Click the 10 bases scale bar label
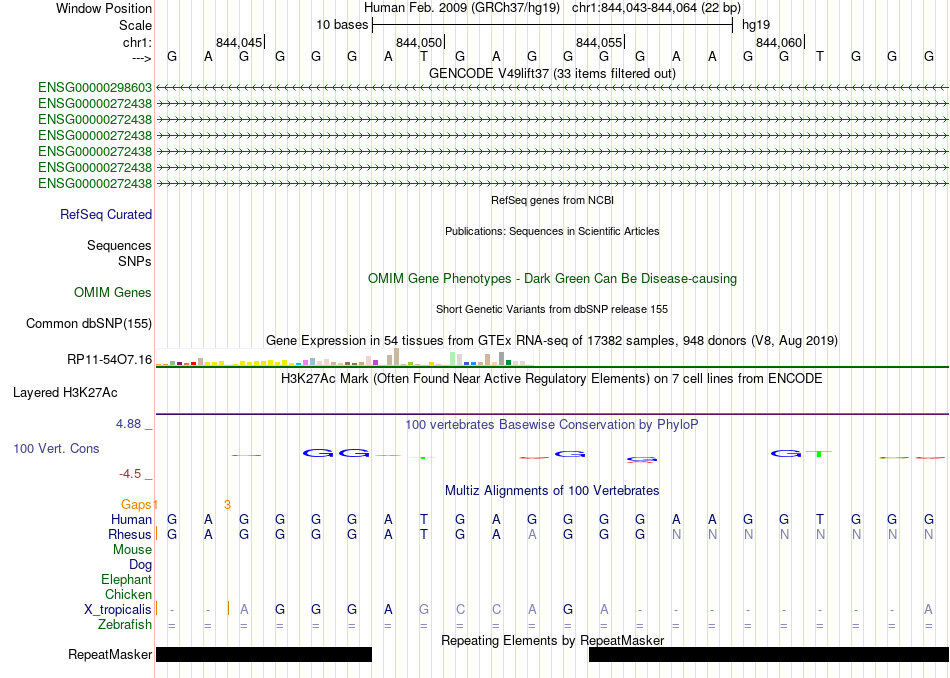 pyautogui.click(x=342, y=25)
